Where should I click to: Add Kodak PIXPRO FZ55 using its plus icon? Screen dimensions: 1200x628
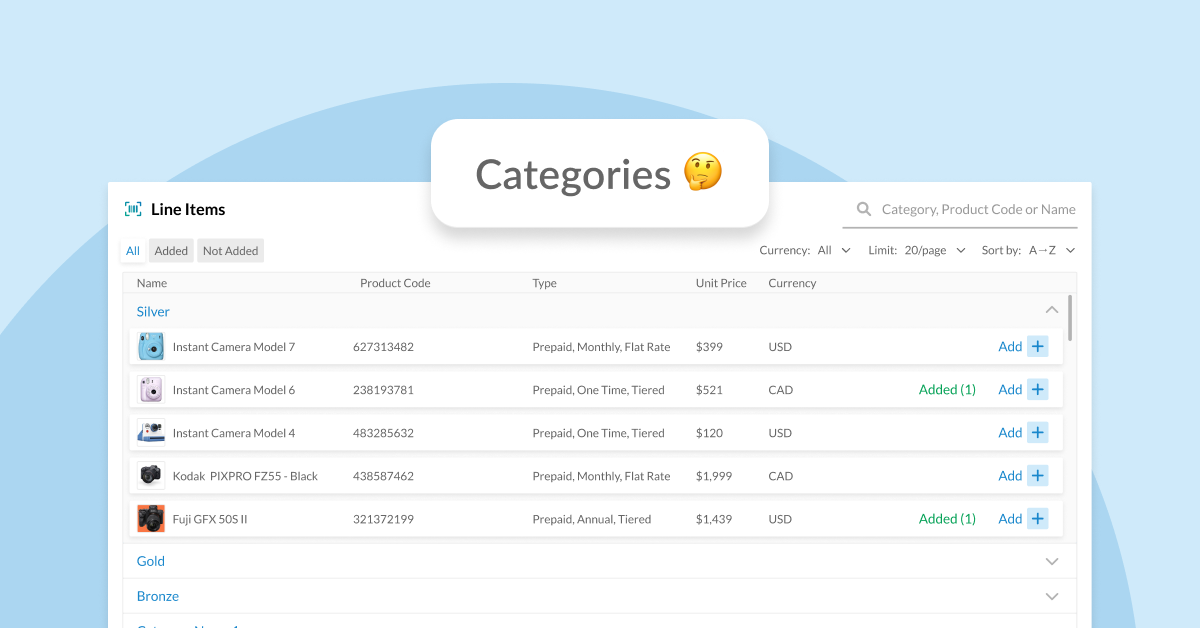1038,475
